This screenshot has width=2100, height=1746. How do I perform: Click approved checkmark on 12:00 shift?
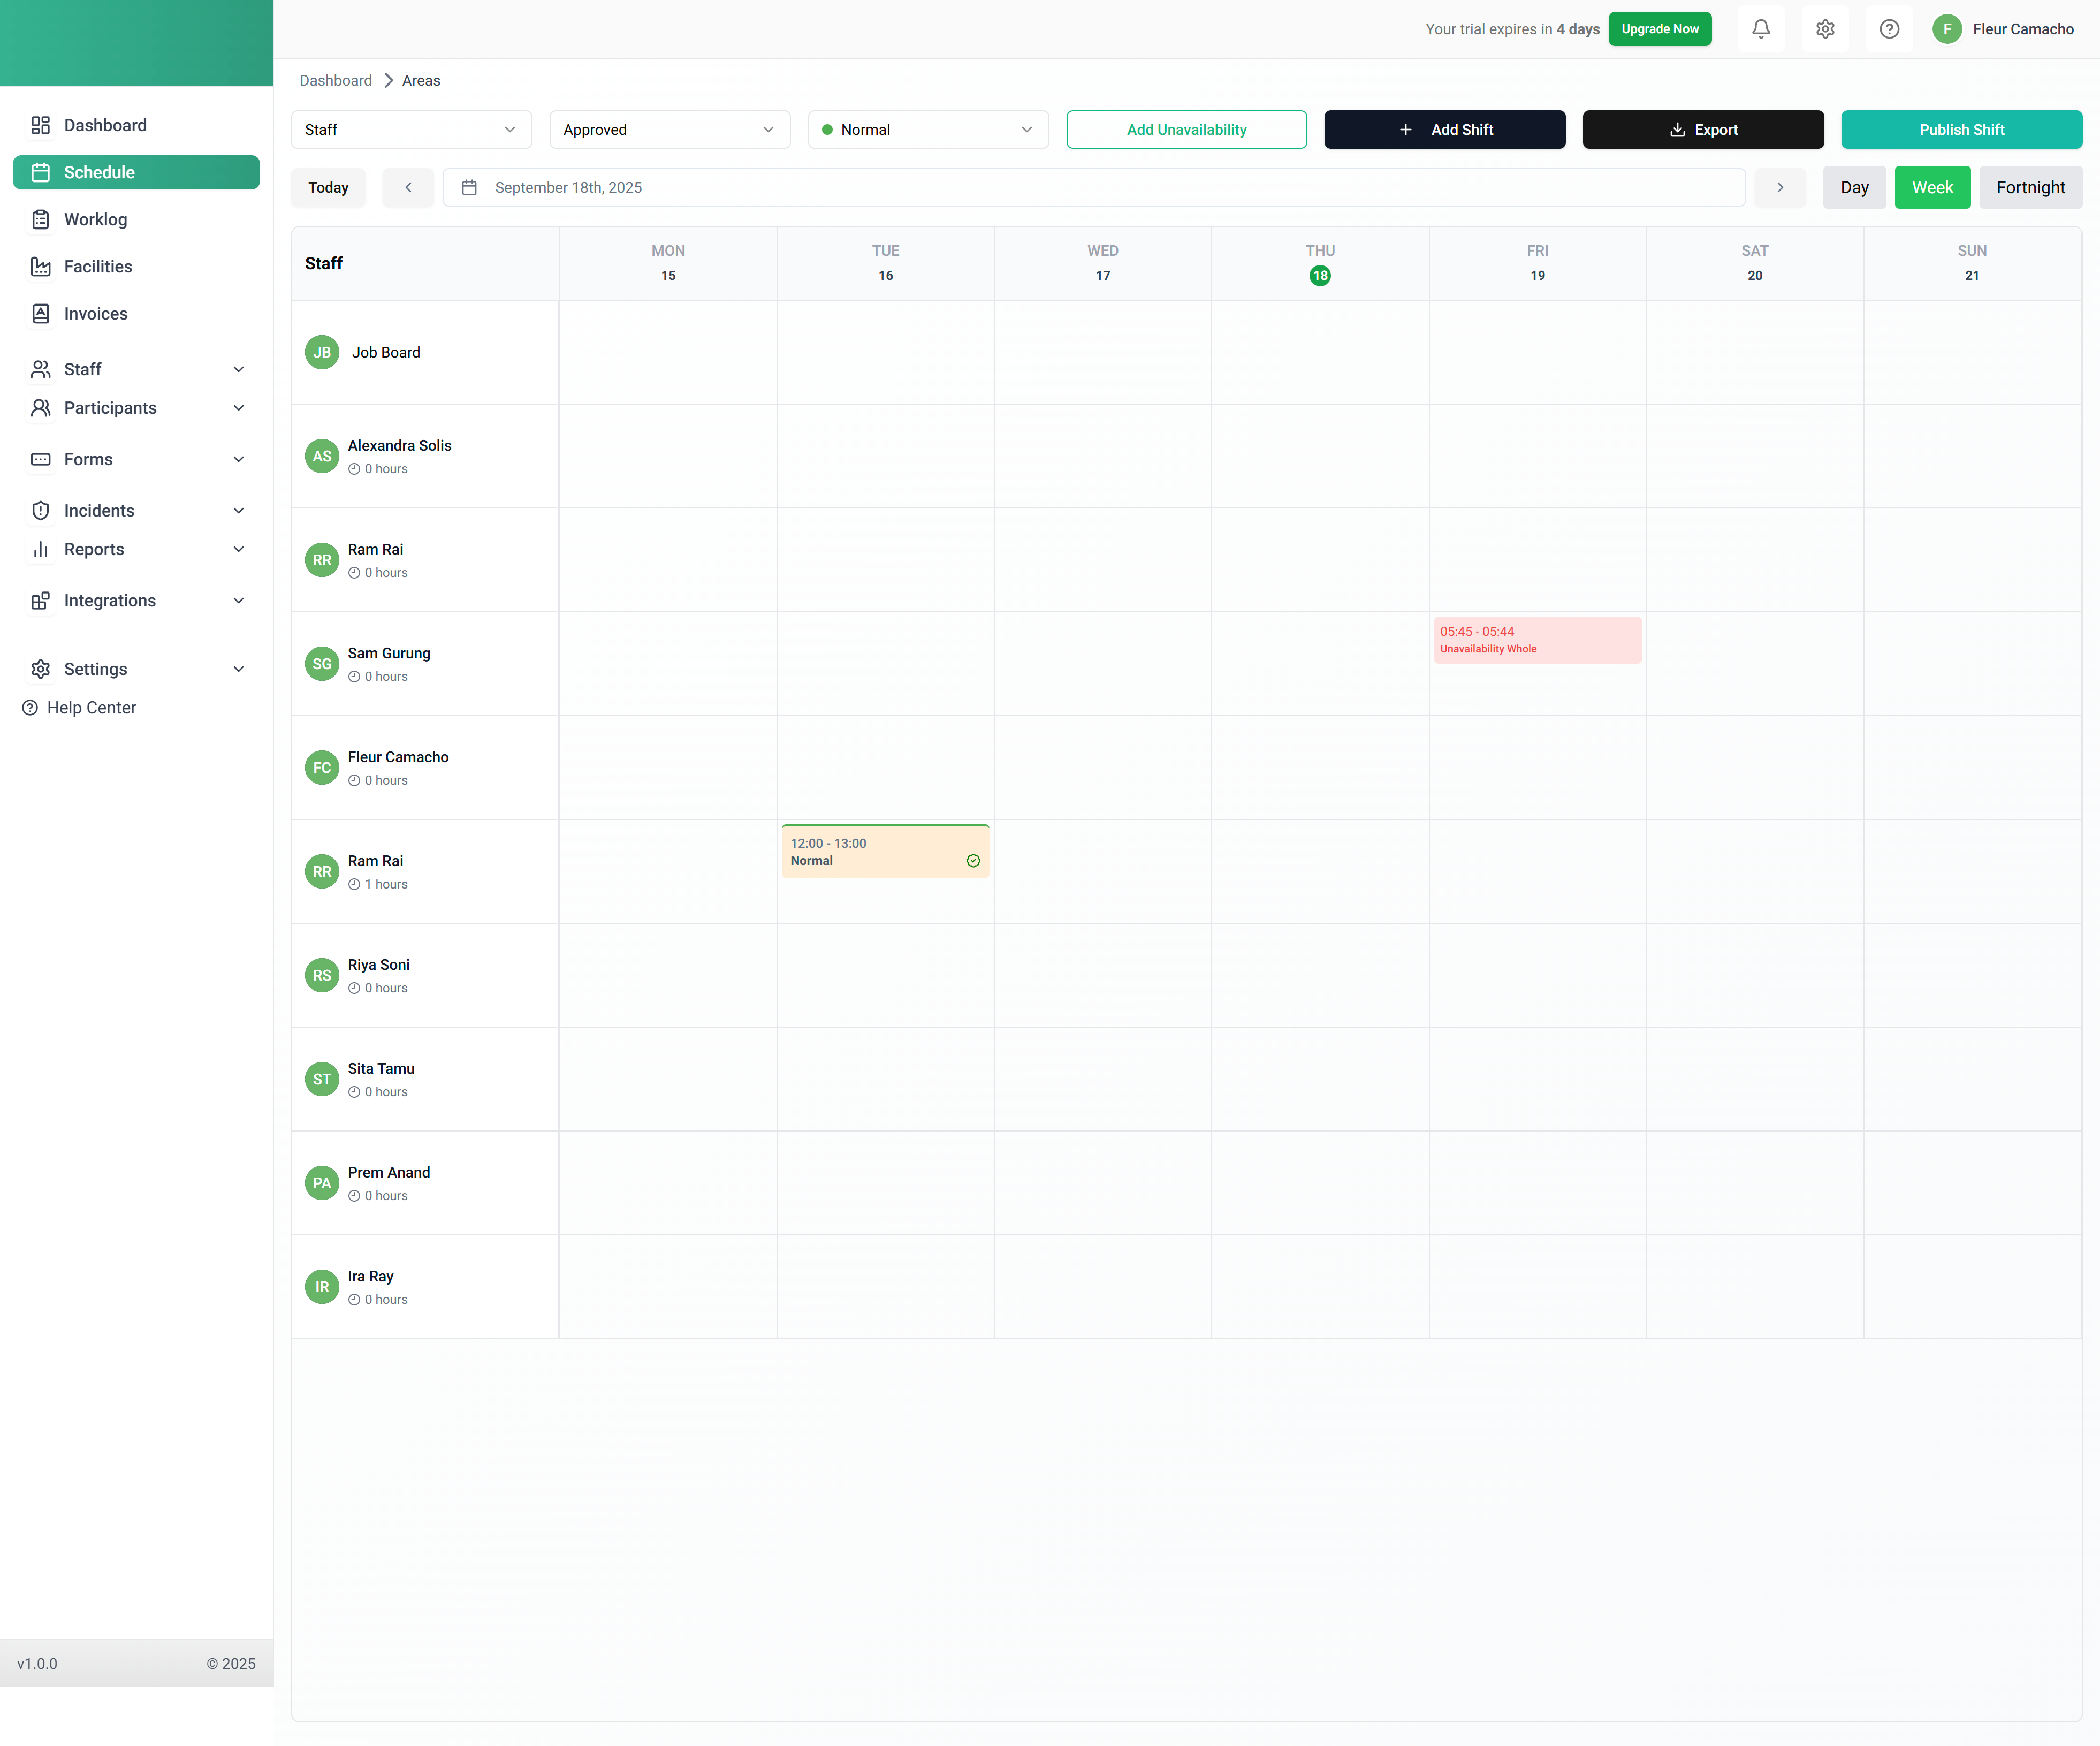point(973,861)
